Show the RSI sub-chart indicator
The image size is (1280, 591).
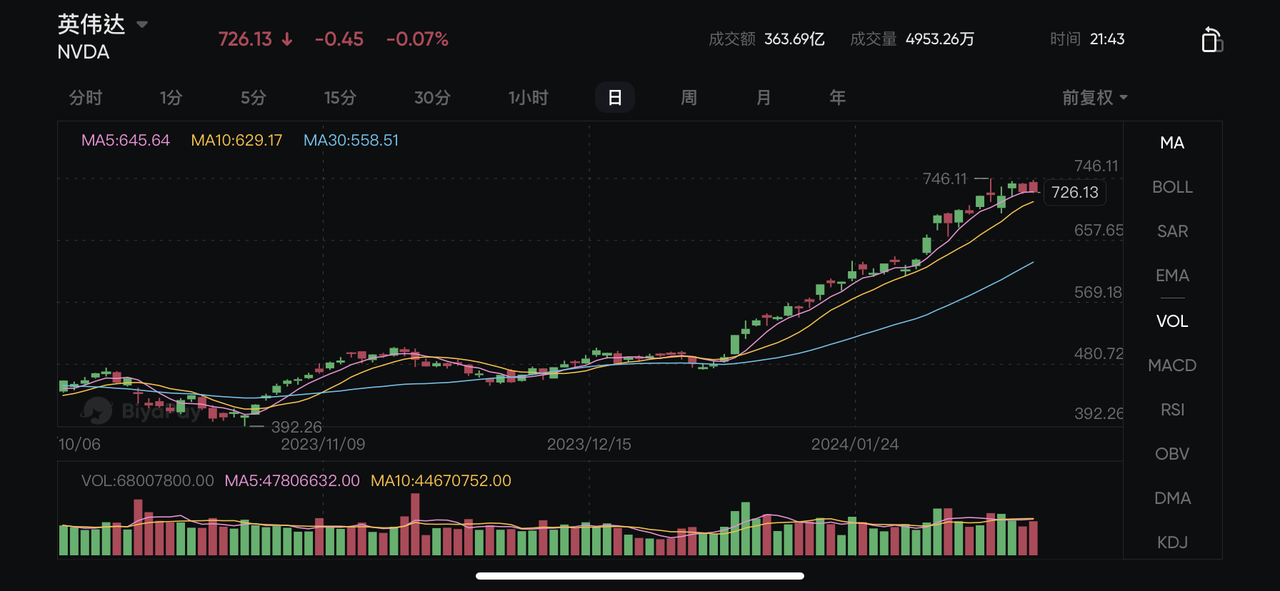point(1172,409)
